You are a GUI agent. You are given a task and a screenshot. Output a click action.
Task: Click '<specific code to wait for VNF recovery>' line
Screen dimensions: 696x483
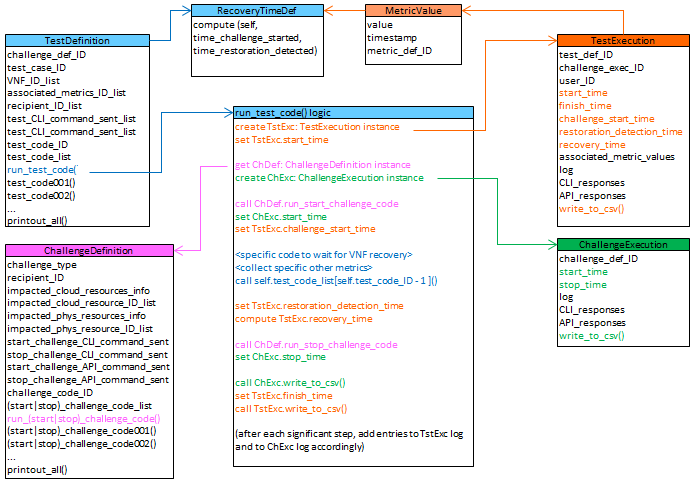pyautogui.click(x=324, y=255)
